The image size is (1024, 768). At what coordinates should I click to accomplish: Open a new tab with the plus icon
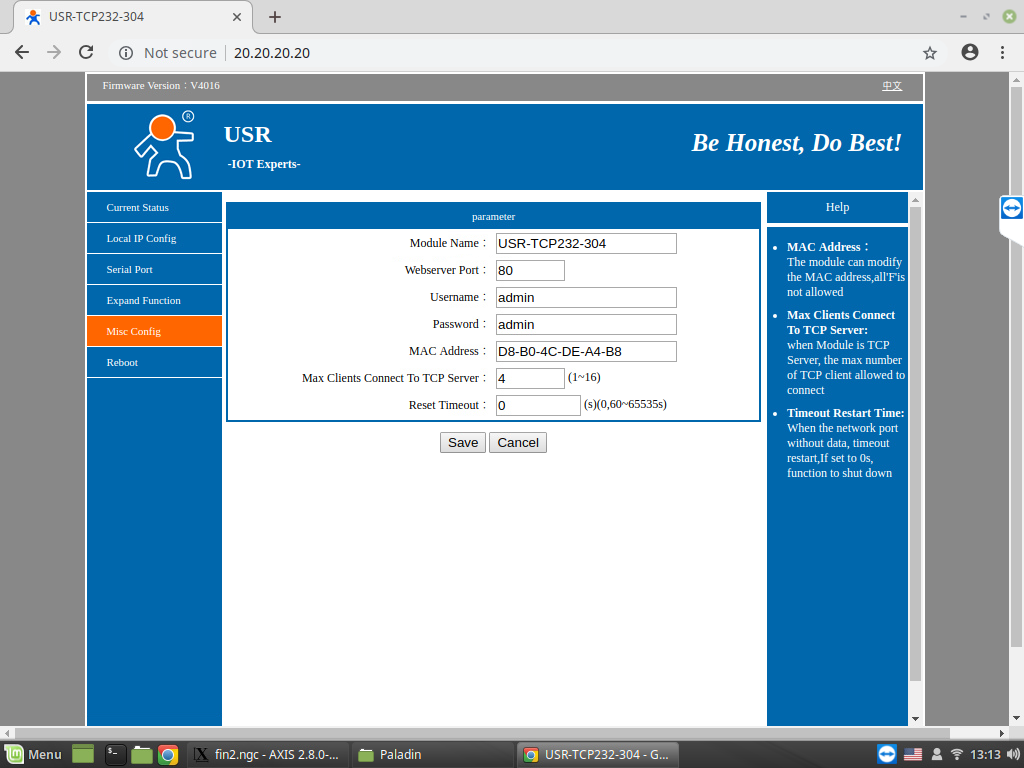[x=275, y=17]
